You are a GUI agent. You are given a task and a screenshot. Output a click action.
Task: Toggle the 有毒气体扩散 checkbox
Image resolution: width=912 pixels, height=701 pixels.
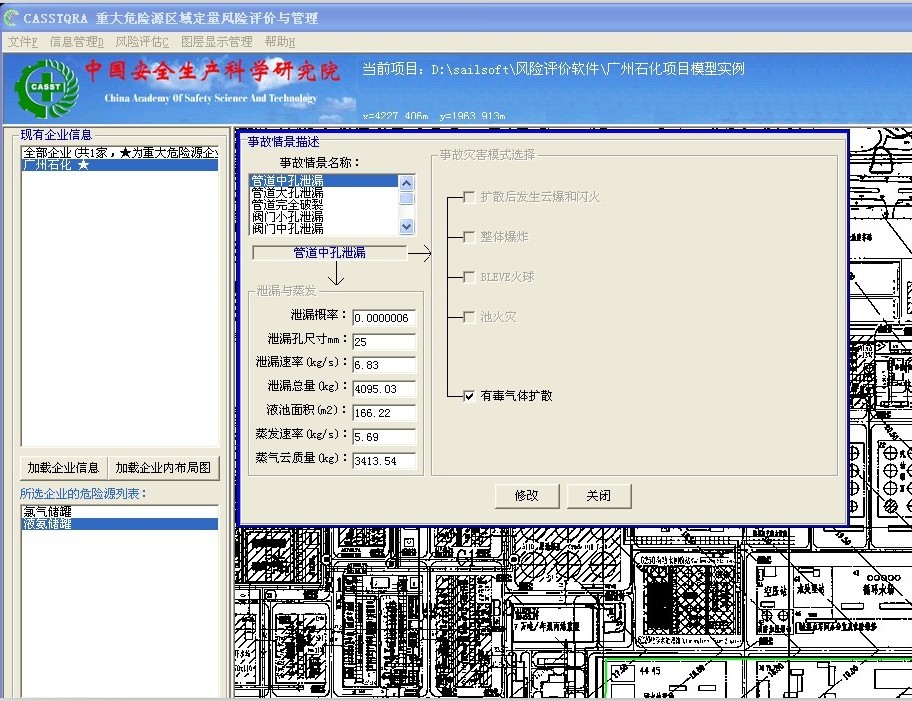[x=469, y=396]
